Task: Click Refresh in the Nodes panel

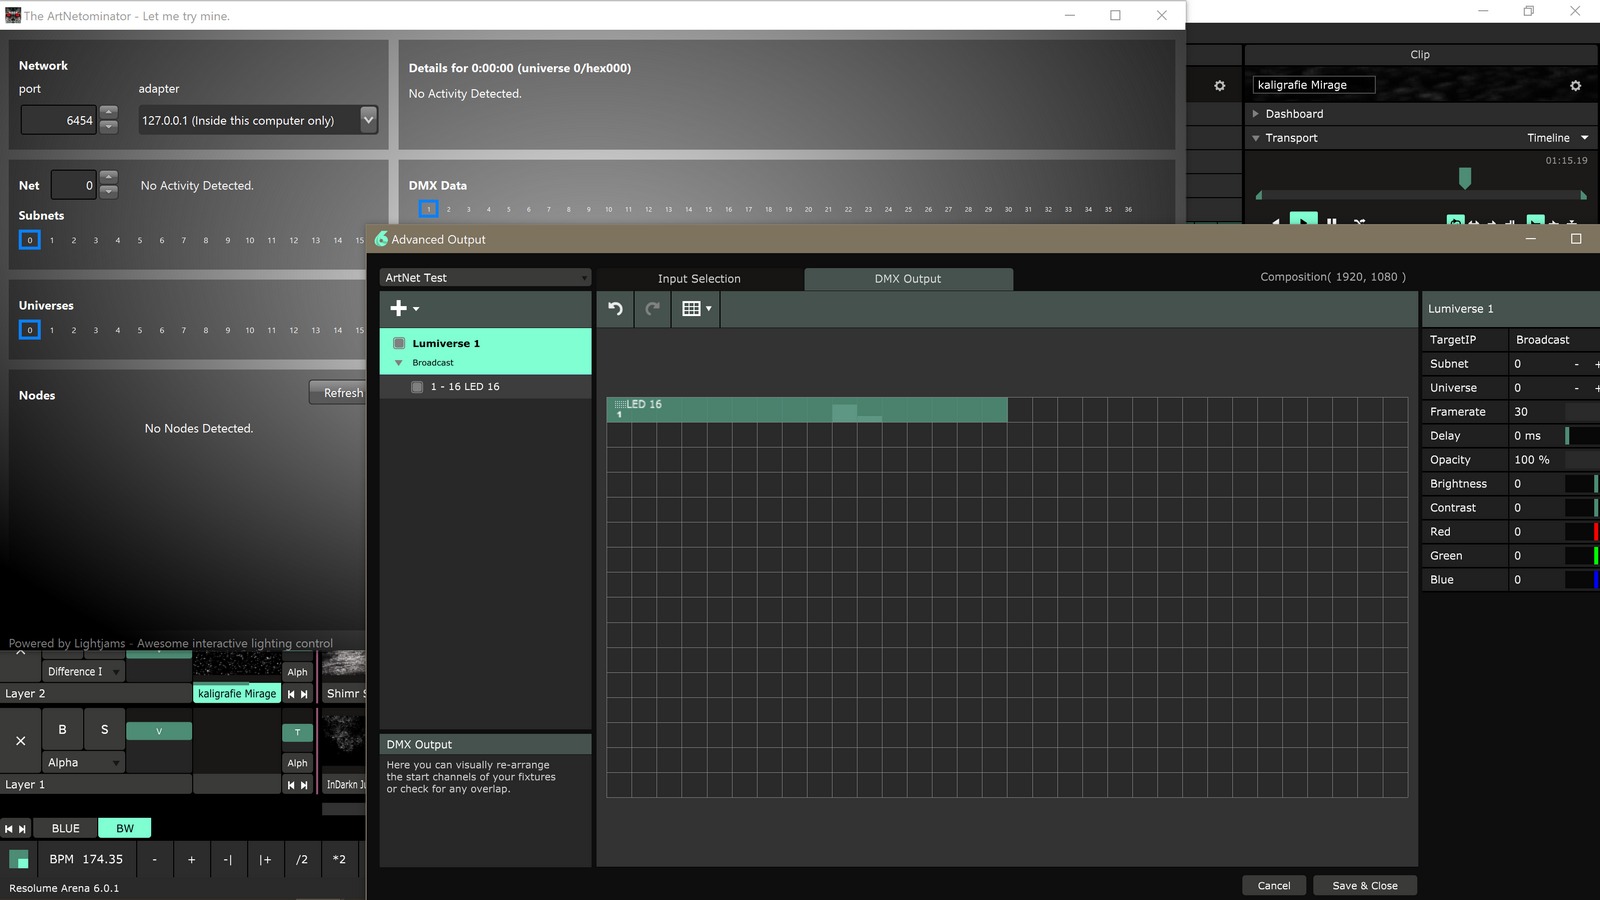Action: (x=342, y=393)
